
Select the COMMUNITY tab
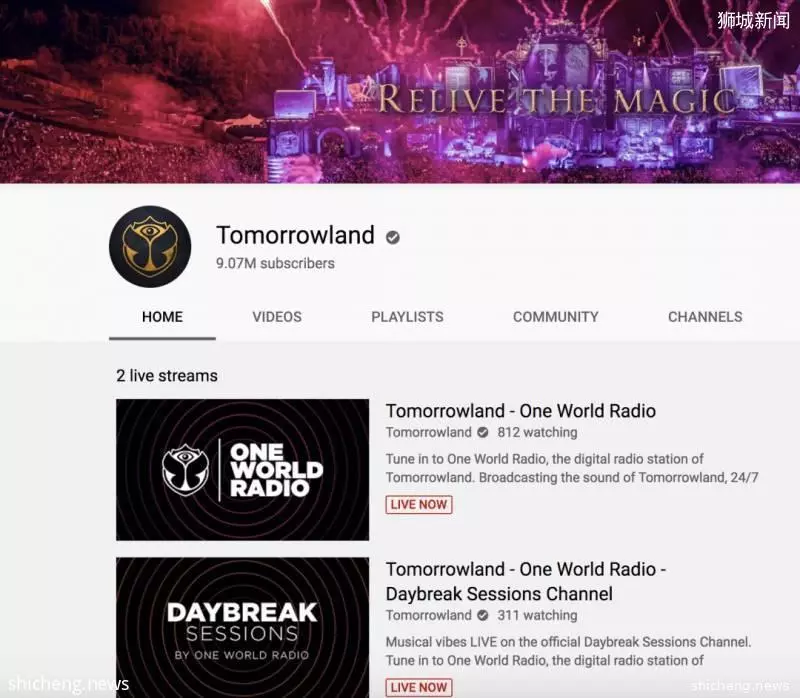click(x=556, y=317)
